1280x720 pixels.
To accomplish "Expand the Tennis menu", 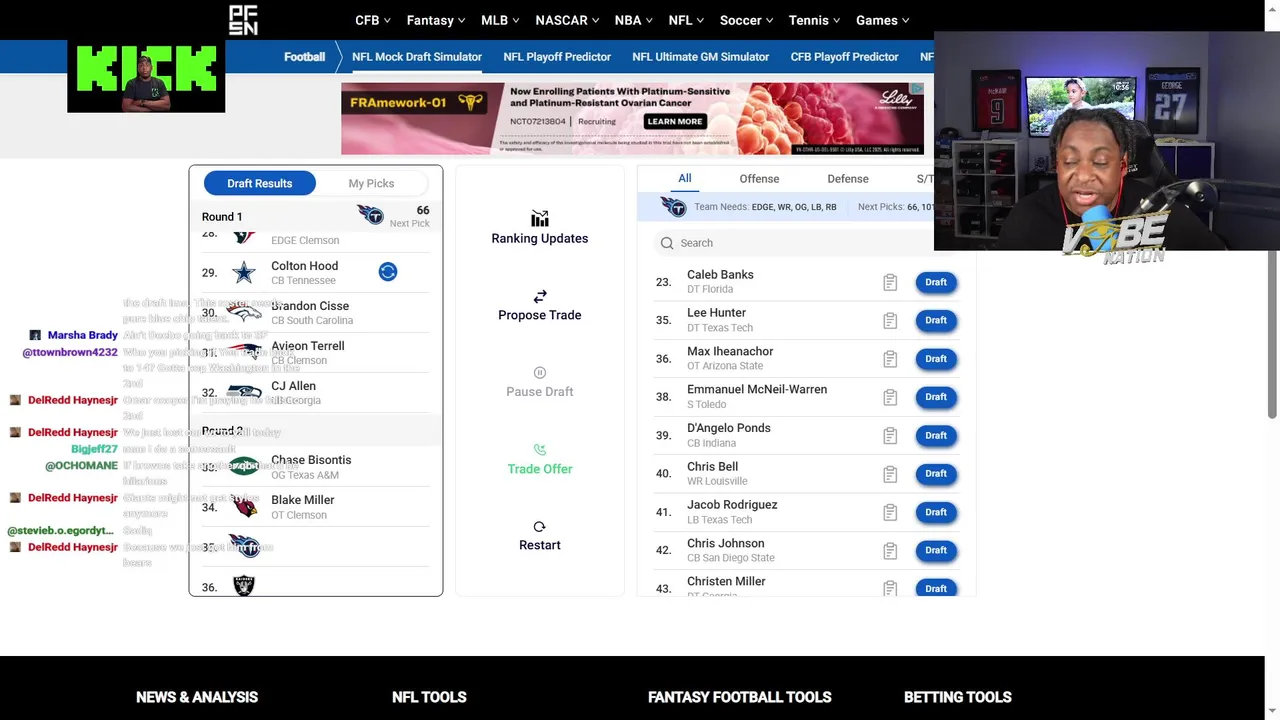I will (815, 20).
